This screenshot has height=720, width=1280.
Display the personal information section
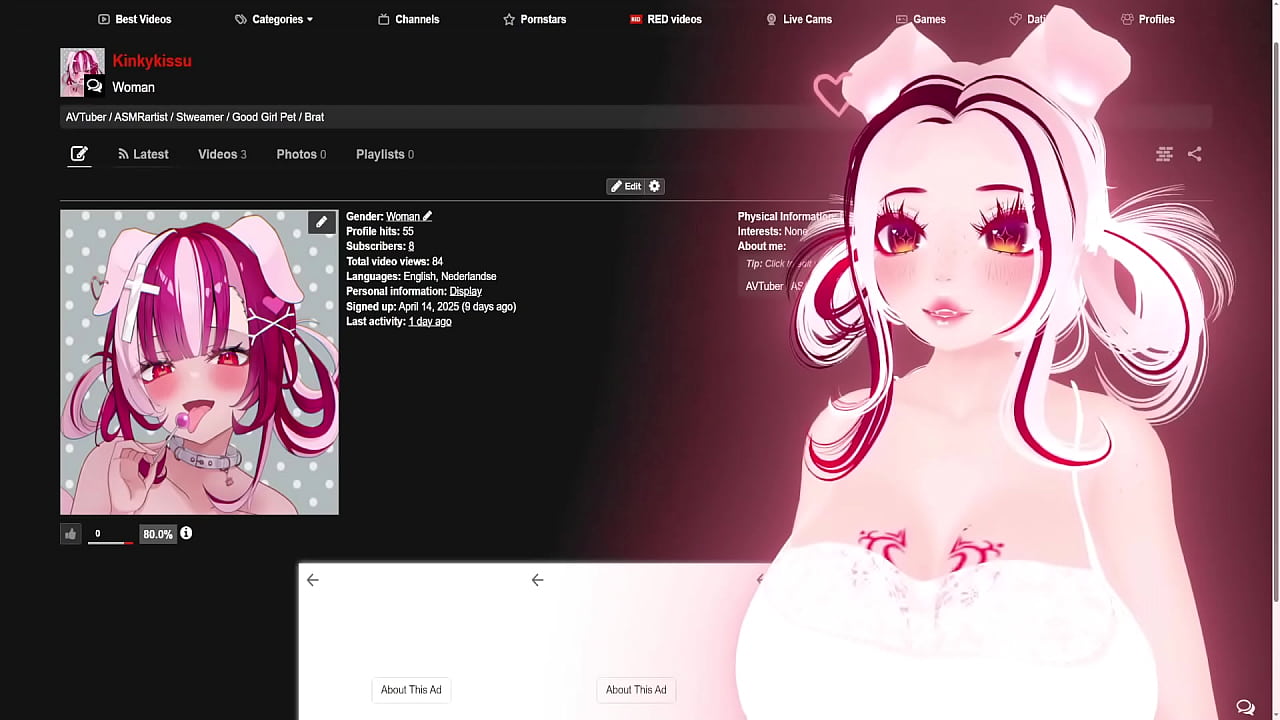(x=465, y=291)
